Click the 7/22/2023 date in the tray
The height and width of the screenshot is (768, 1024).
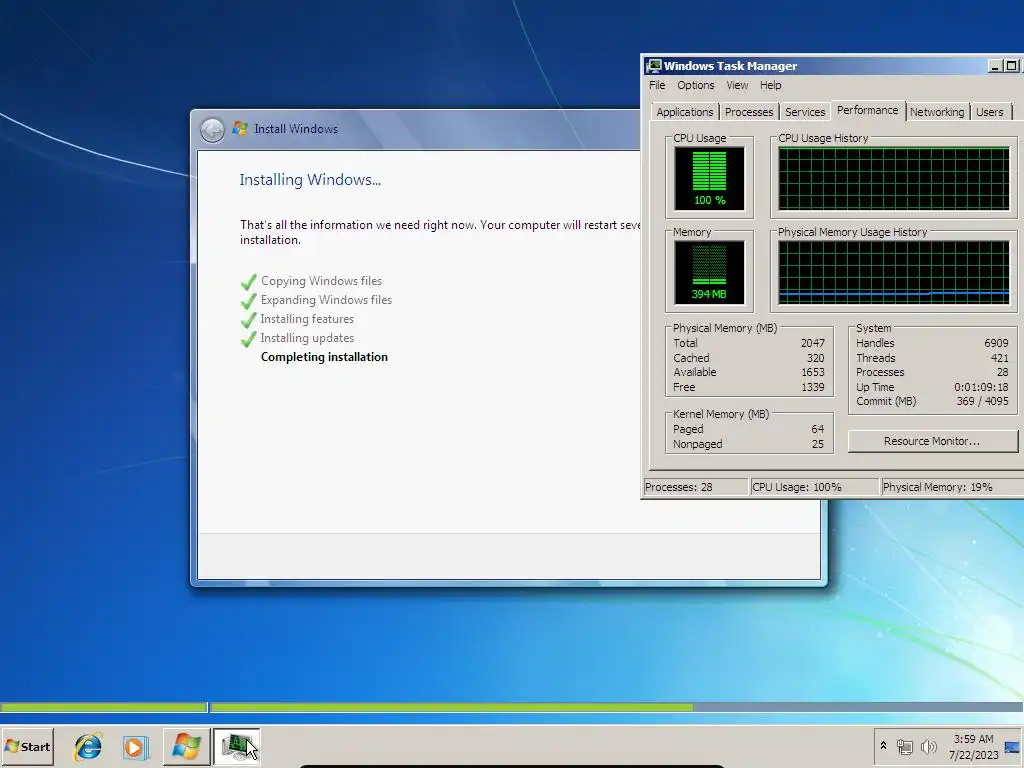973,755
